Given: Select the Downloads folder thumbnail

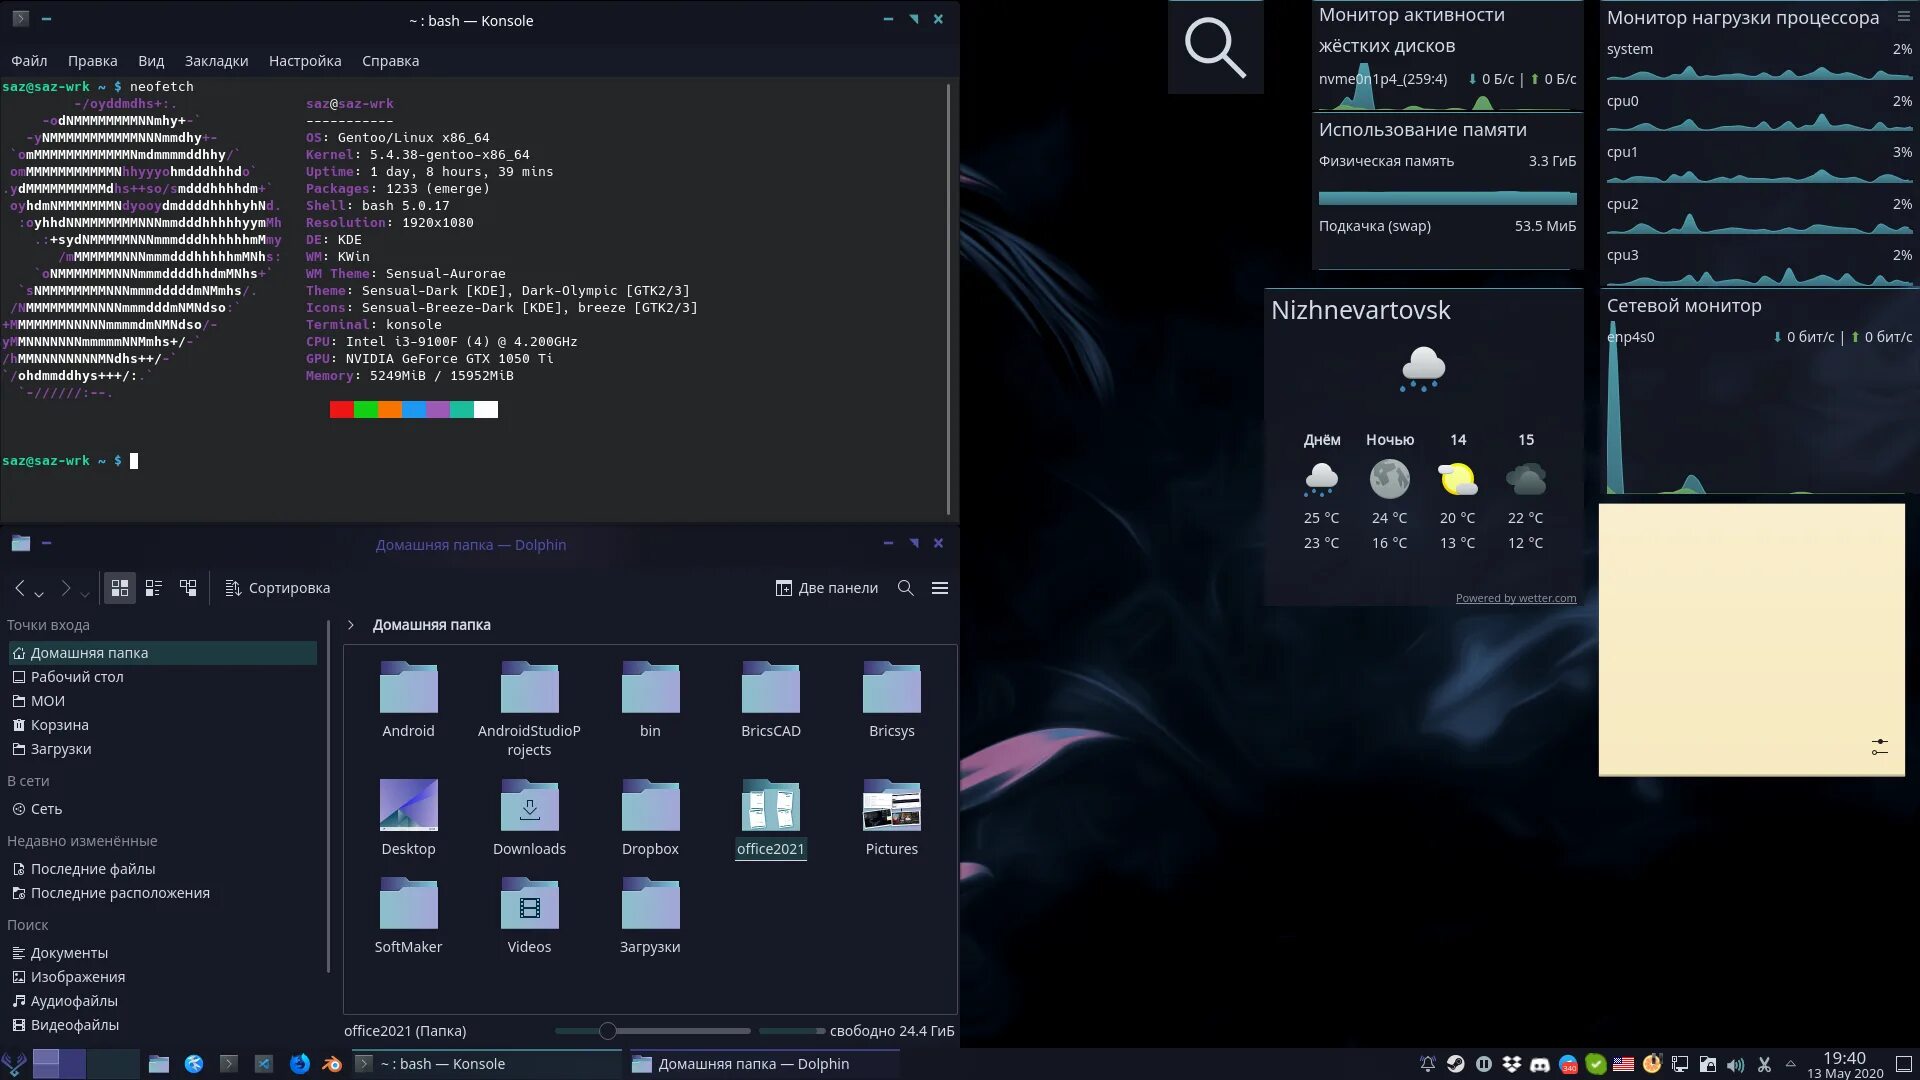Looking at the screenshot, I should coord(529,806).
